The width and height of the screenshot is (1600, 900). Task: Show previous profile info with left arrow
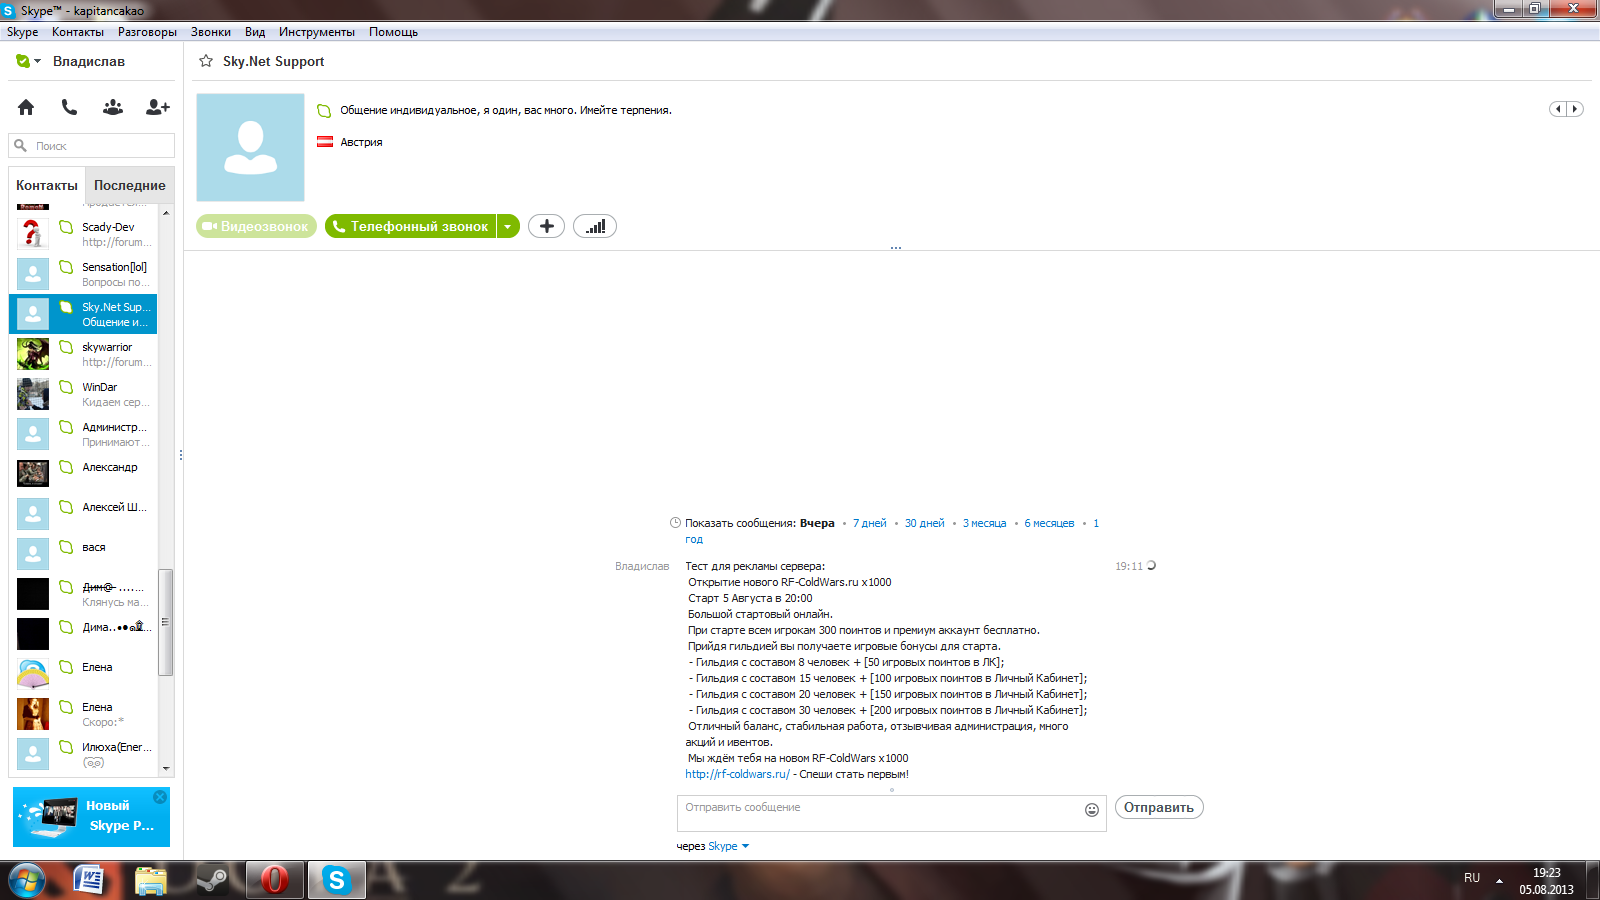[x=1558, y=109]
